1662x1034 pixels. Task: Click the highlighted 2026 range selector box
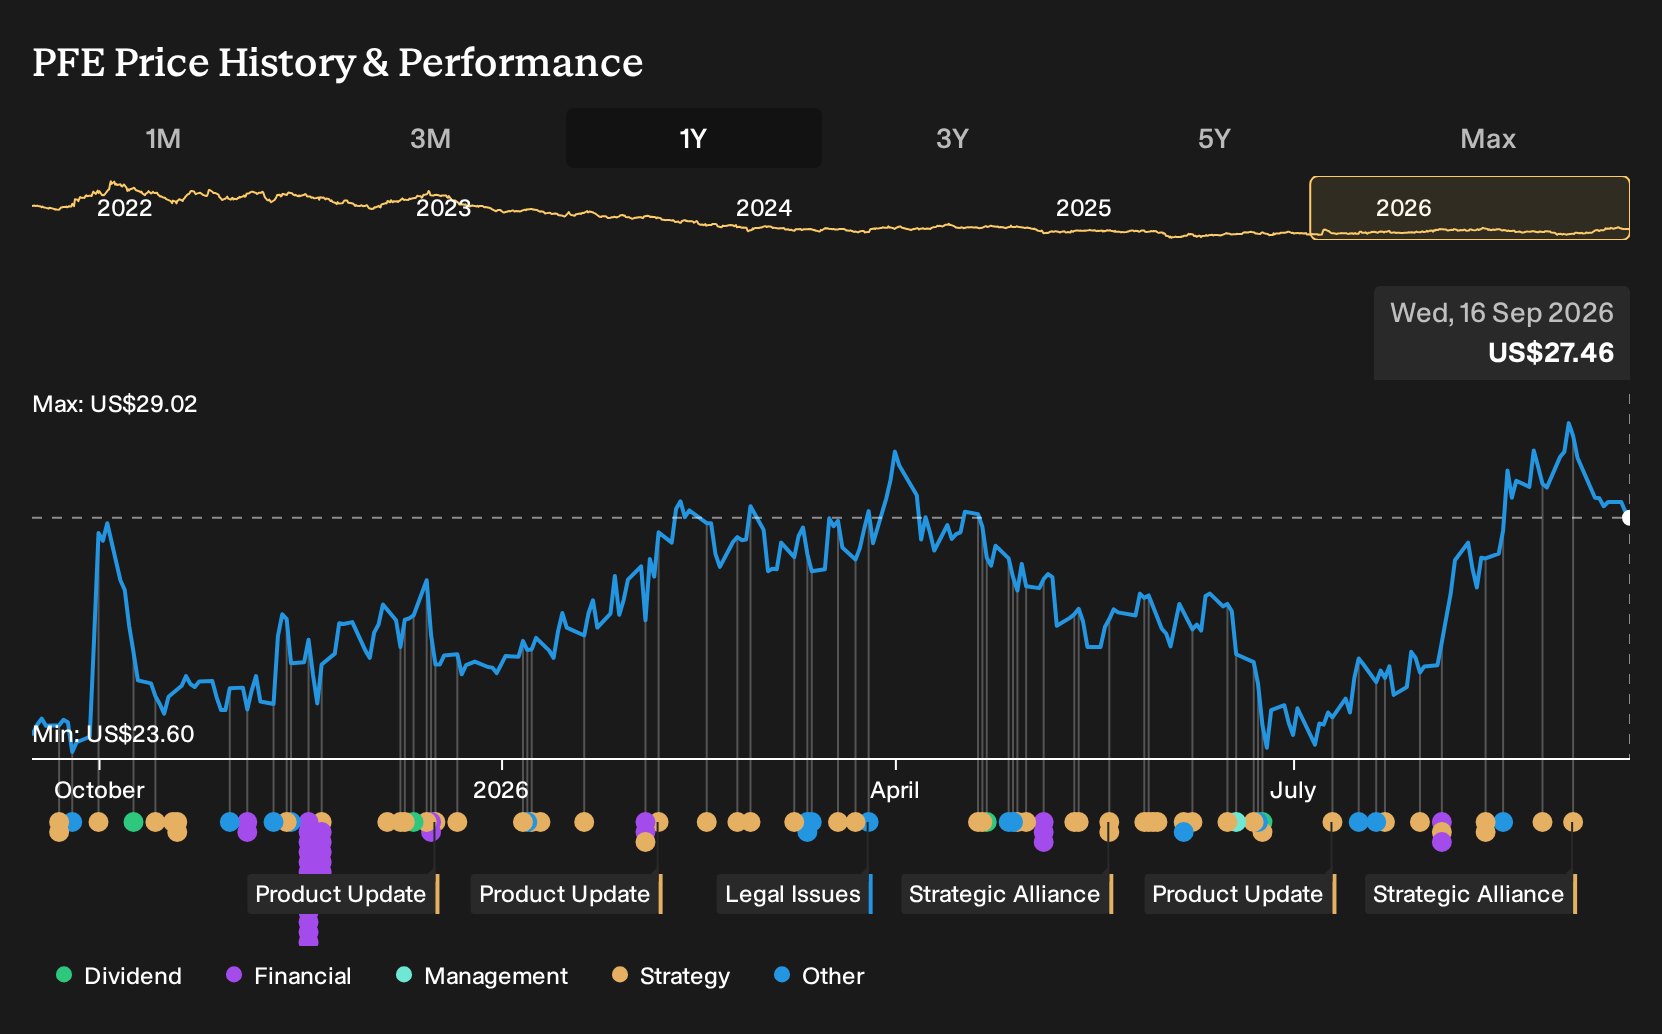click(1470, 208)
